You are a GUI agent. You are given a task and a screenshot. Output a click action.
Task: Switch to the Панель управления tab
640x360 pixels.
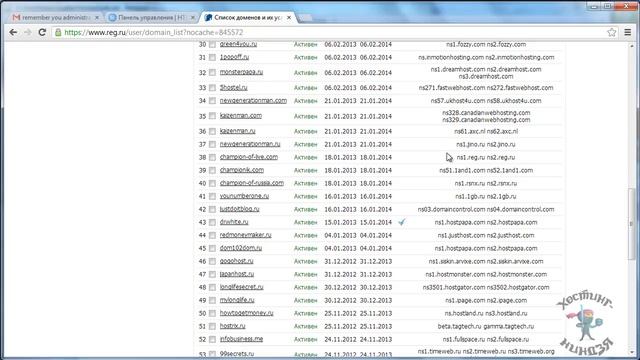152,18
